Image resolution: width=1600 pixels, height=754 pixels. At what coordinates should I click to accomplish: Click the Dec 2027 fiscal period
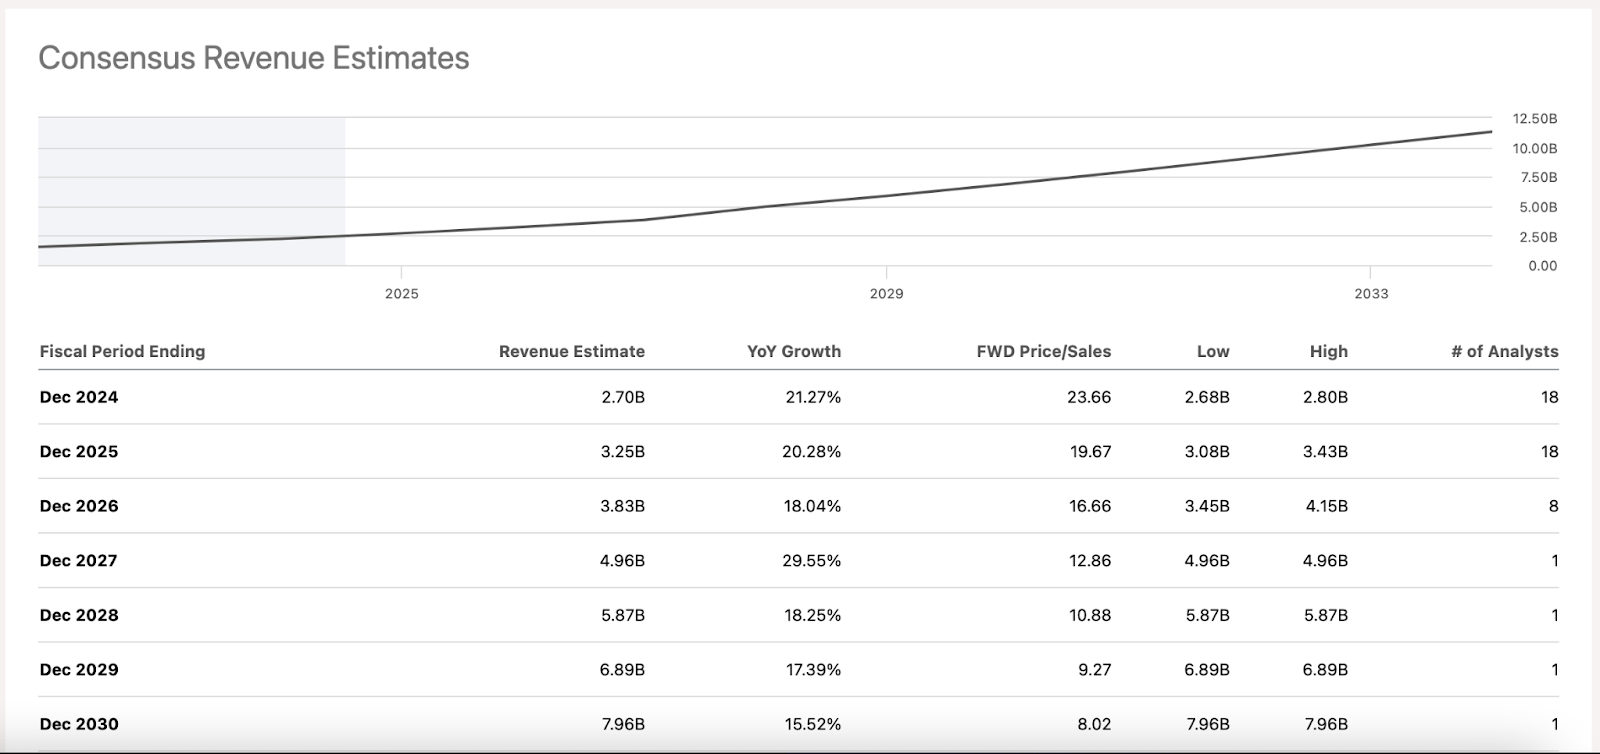(x=79, y=561)
